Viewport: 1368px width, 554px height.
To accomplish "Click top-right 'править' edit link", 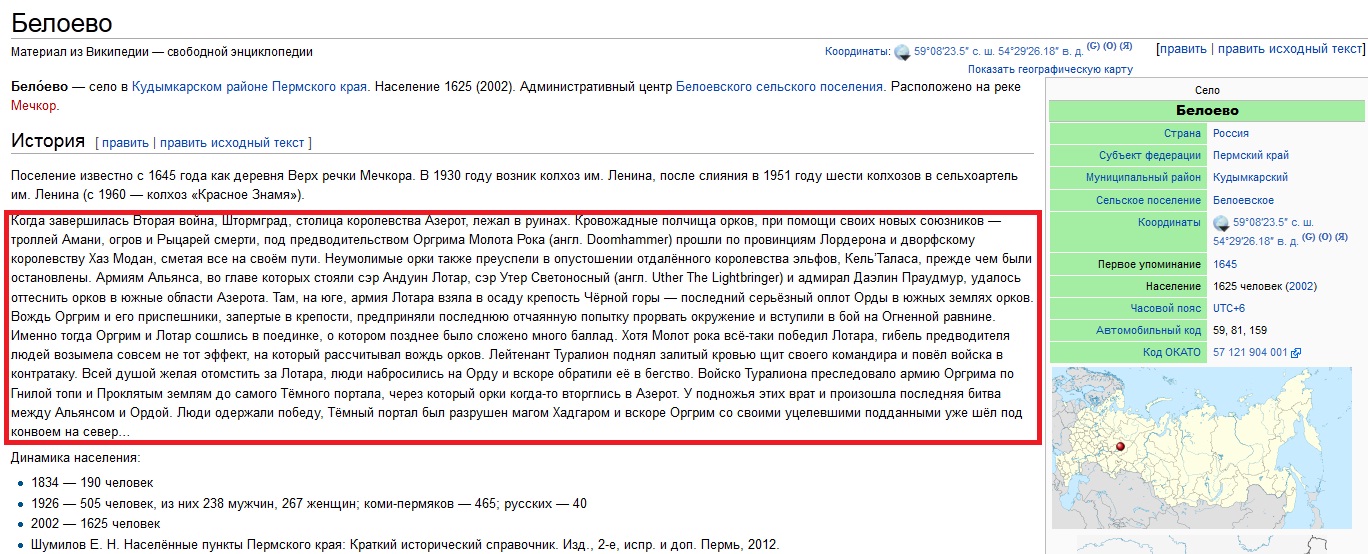I will (1183, 48).
